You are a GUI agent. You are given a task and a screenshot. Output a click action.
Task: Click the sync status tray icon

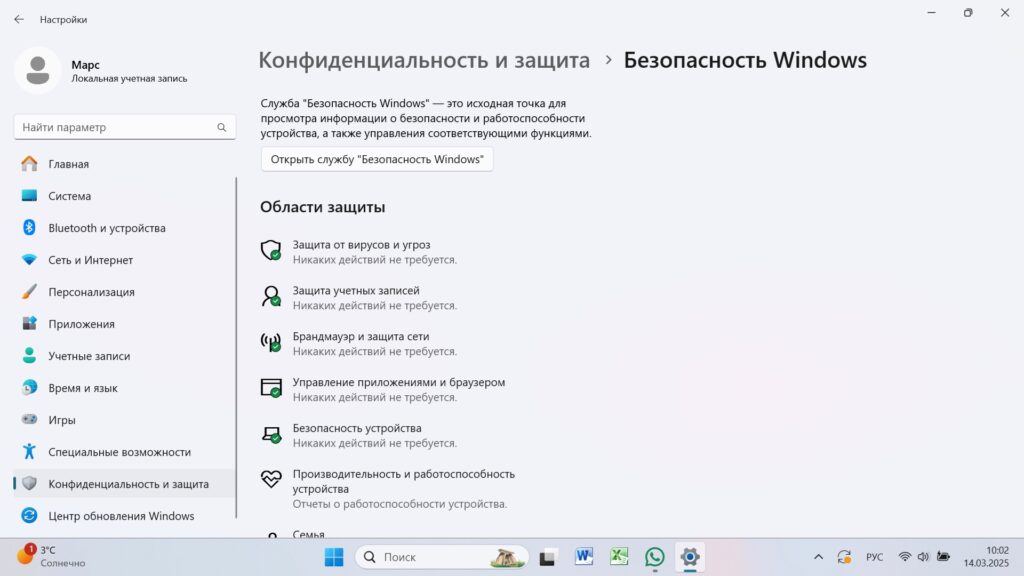(x=844, y=557)
